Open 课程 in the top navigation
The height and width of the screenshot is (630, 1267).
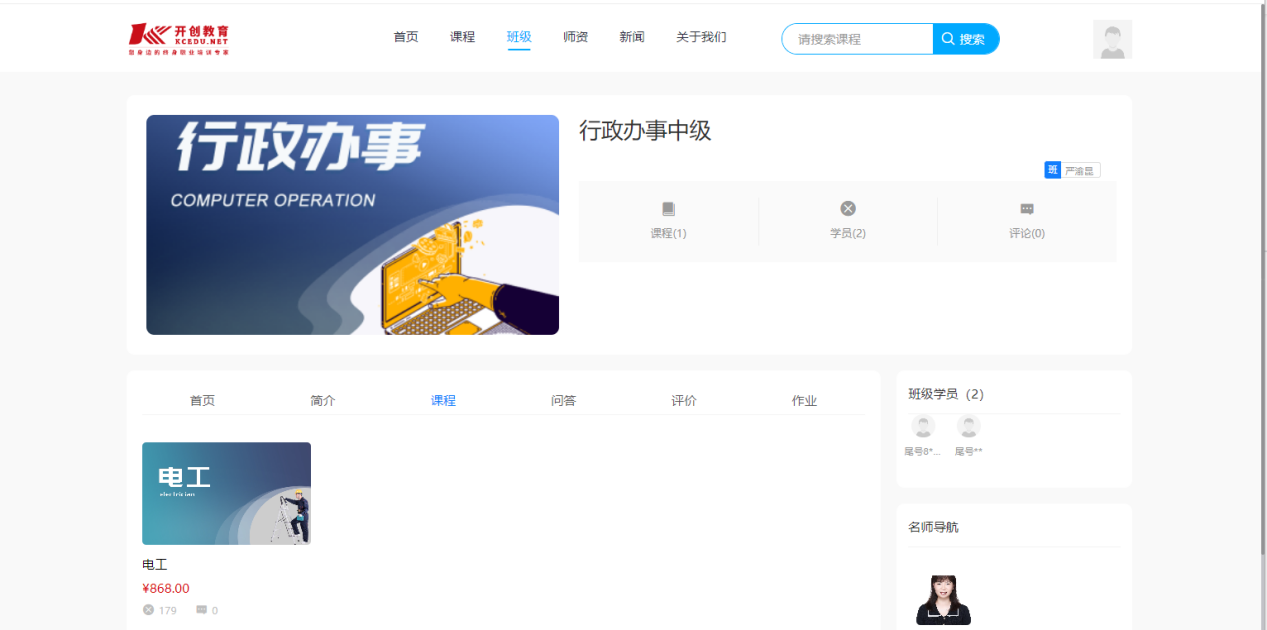(462, 37)
